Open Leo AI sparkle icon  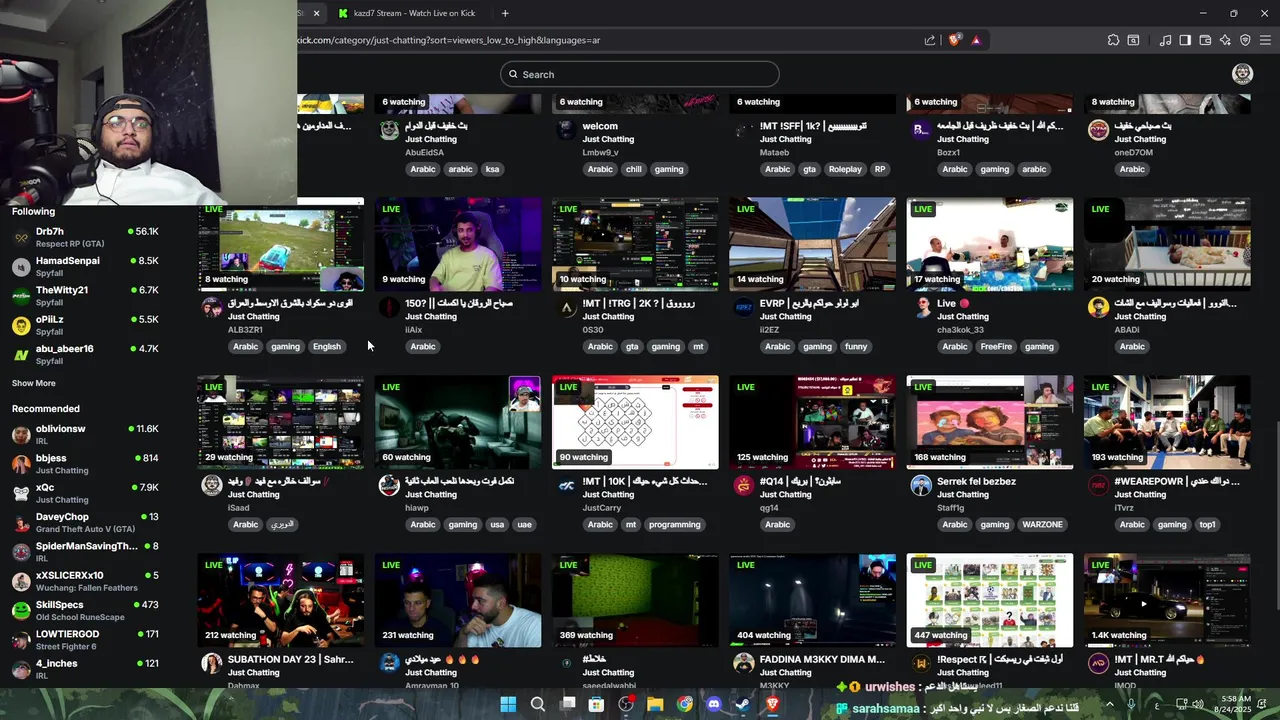pos(1225,40)
